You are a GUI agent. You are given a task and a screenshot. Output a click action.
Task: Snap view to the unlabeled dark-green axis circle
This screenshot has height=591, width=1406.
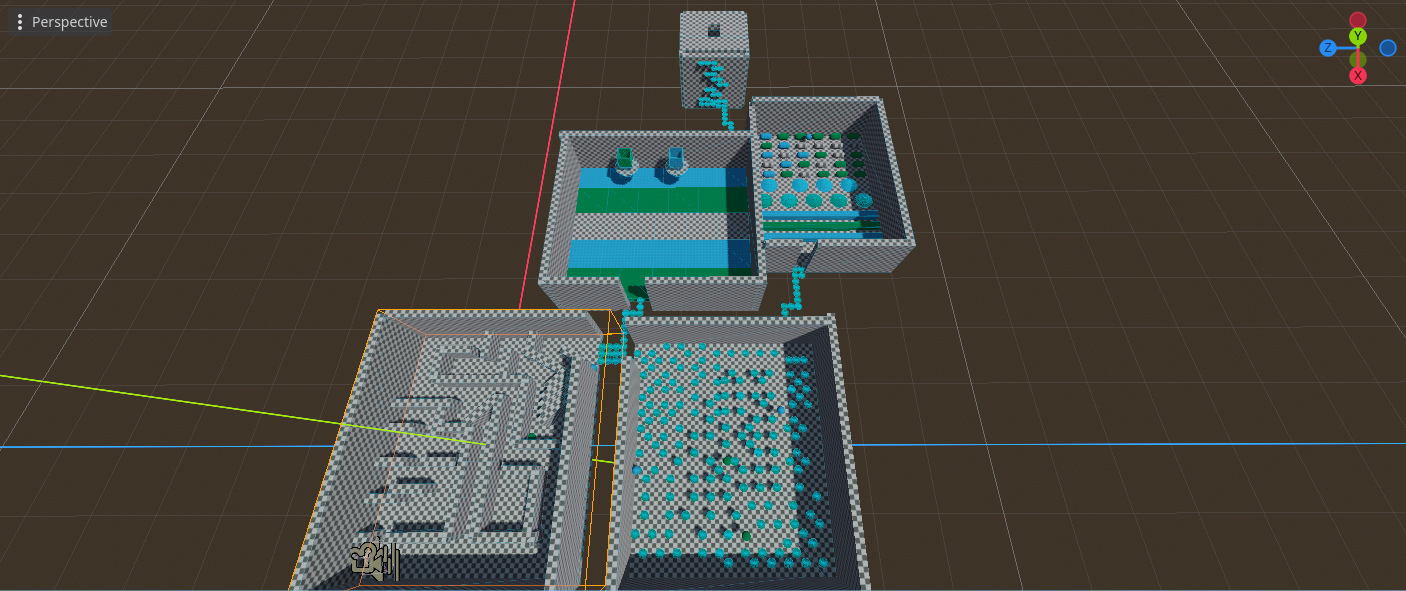pyautogui.click(x=1358, y=59)
